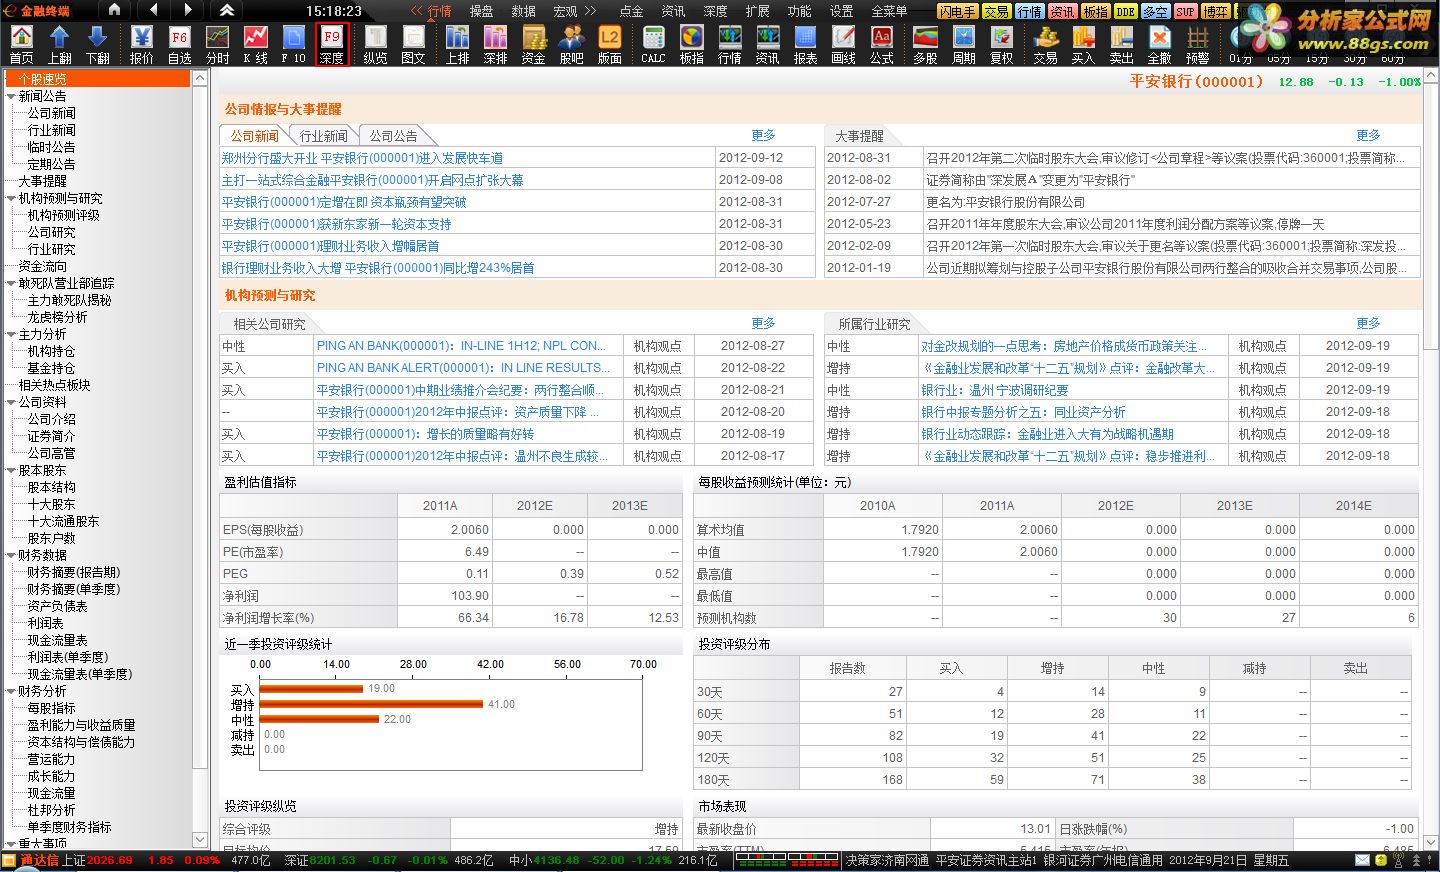1440x872 pixels.
Task: Open the L2 版面 layout icon
Action: (x=610, y=44)
